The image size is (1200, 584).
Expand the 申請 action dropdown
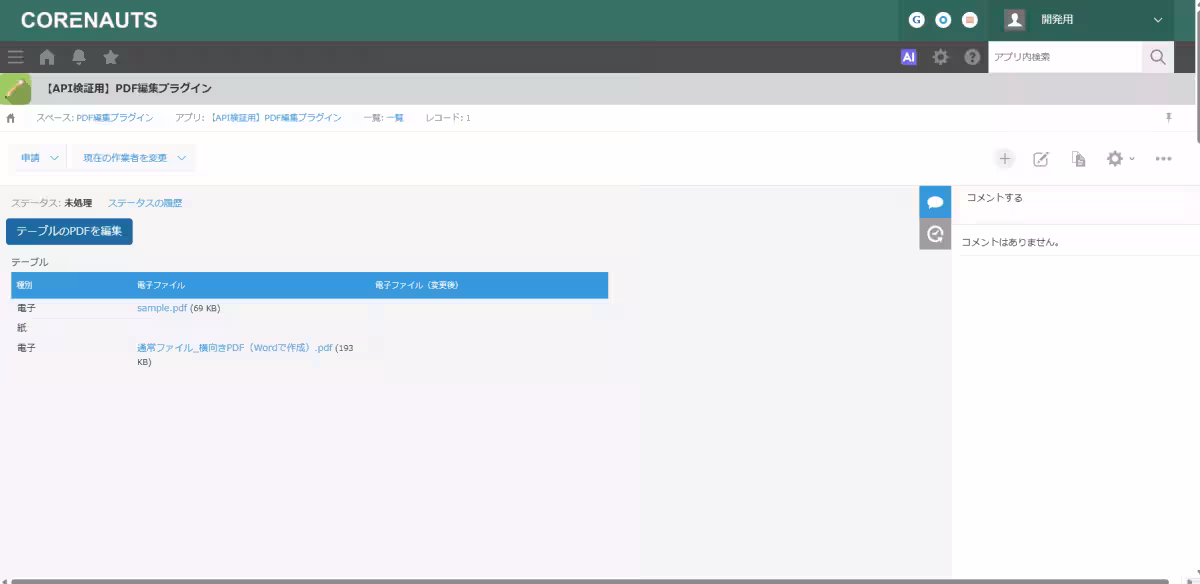(39, 158)
